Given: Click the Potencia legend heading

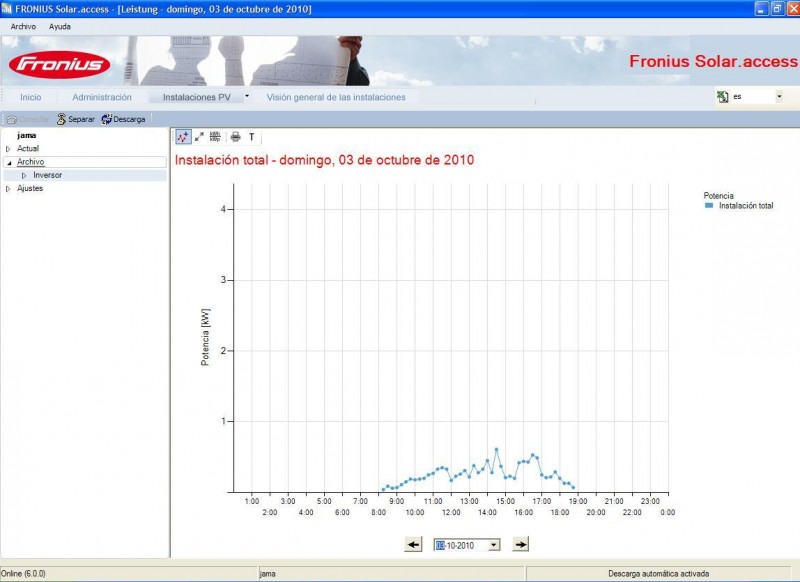Looking at the screenshot, I should [x=718, y=195].
